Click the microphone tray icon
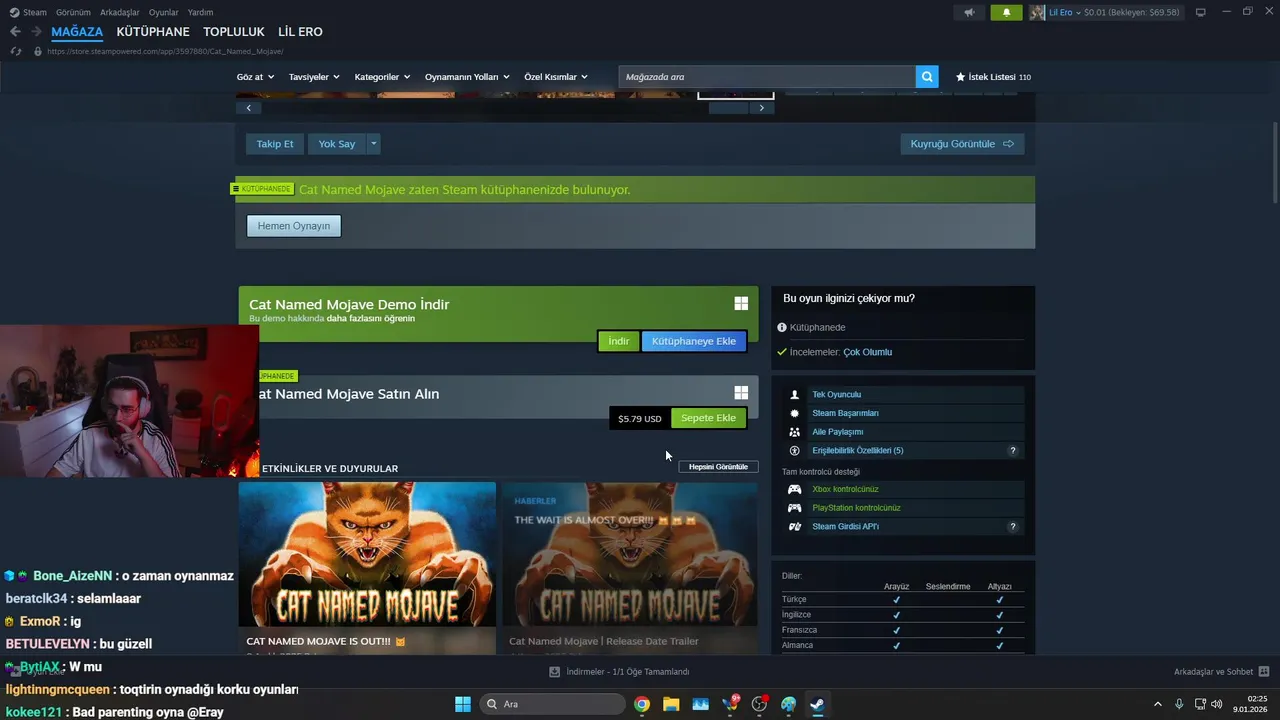This screenshot has width=1280, height=720. pyautogui.click(x=1179, y=704)
